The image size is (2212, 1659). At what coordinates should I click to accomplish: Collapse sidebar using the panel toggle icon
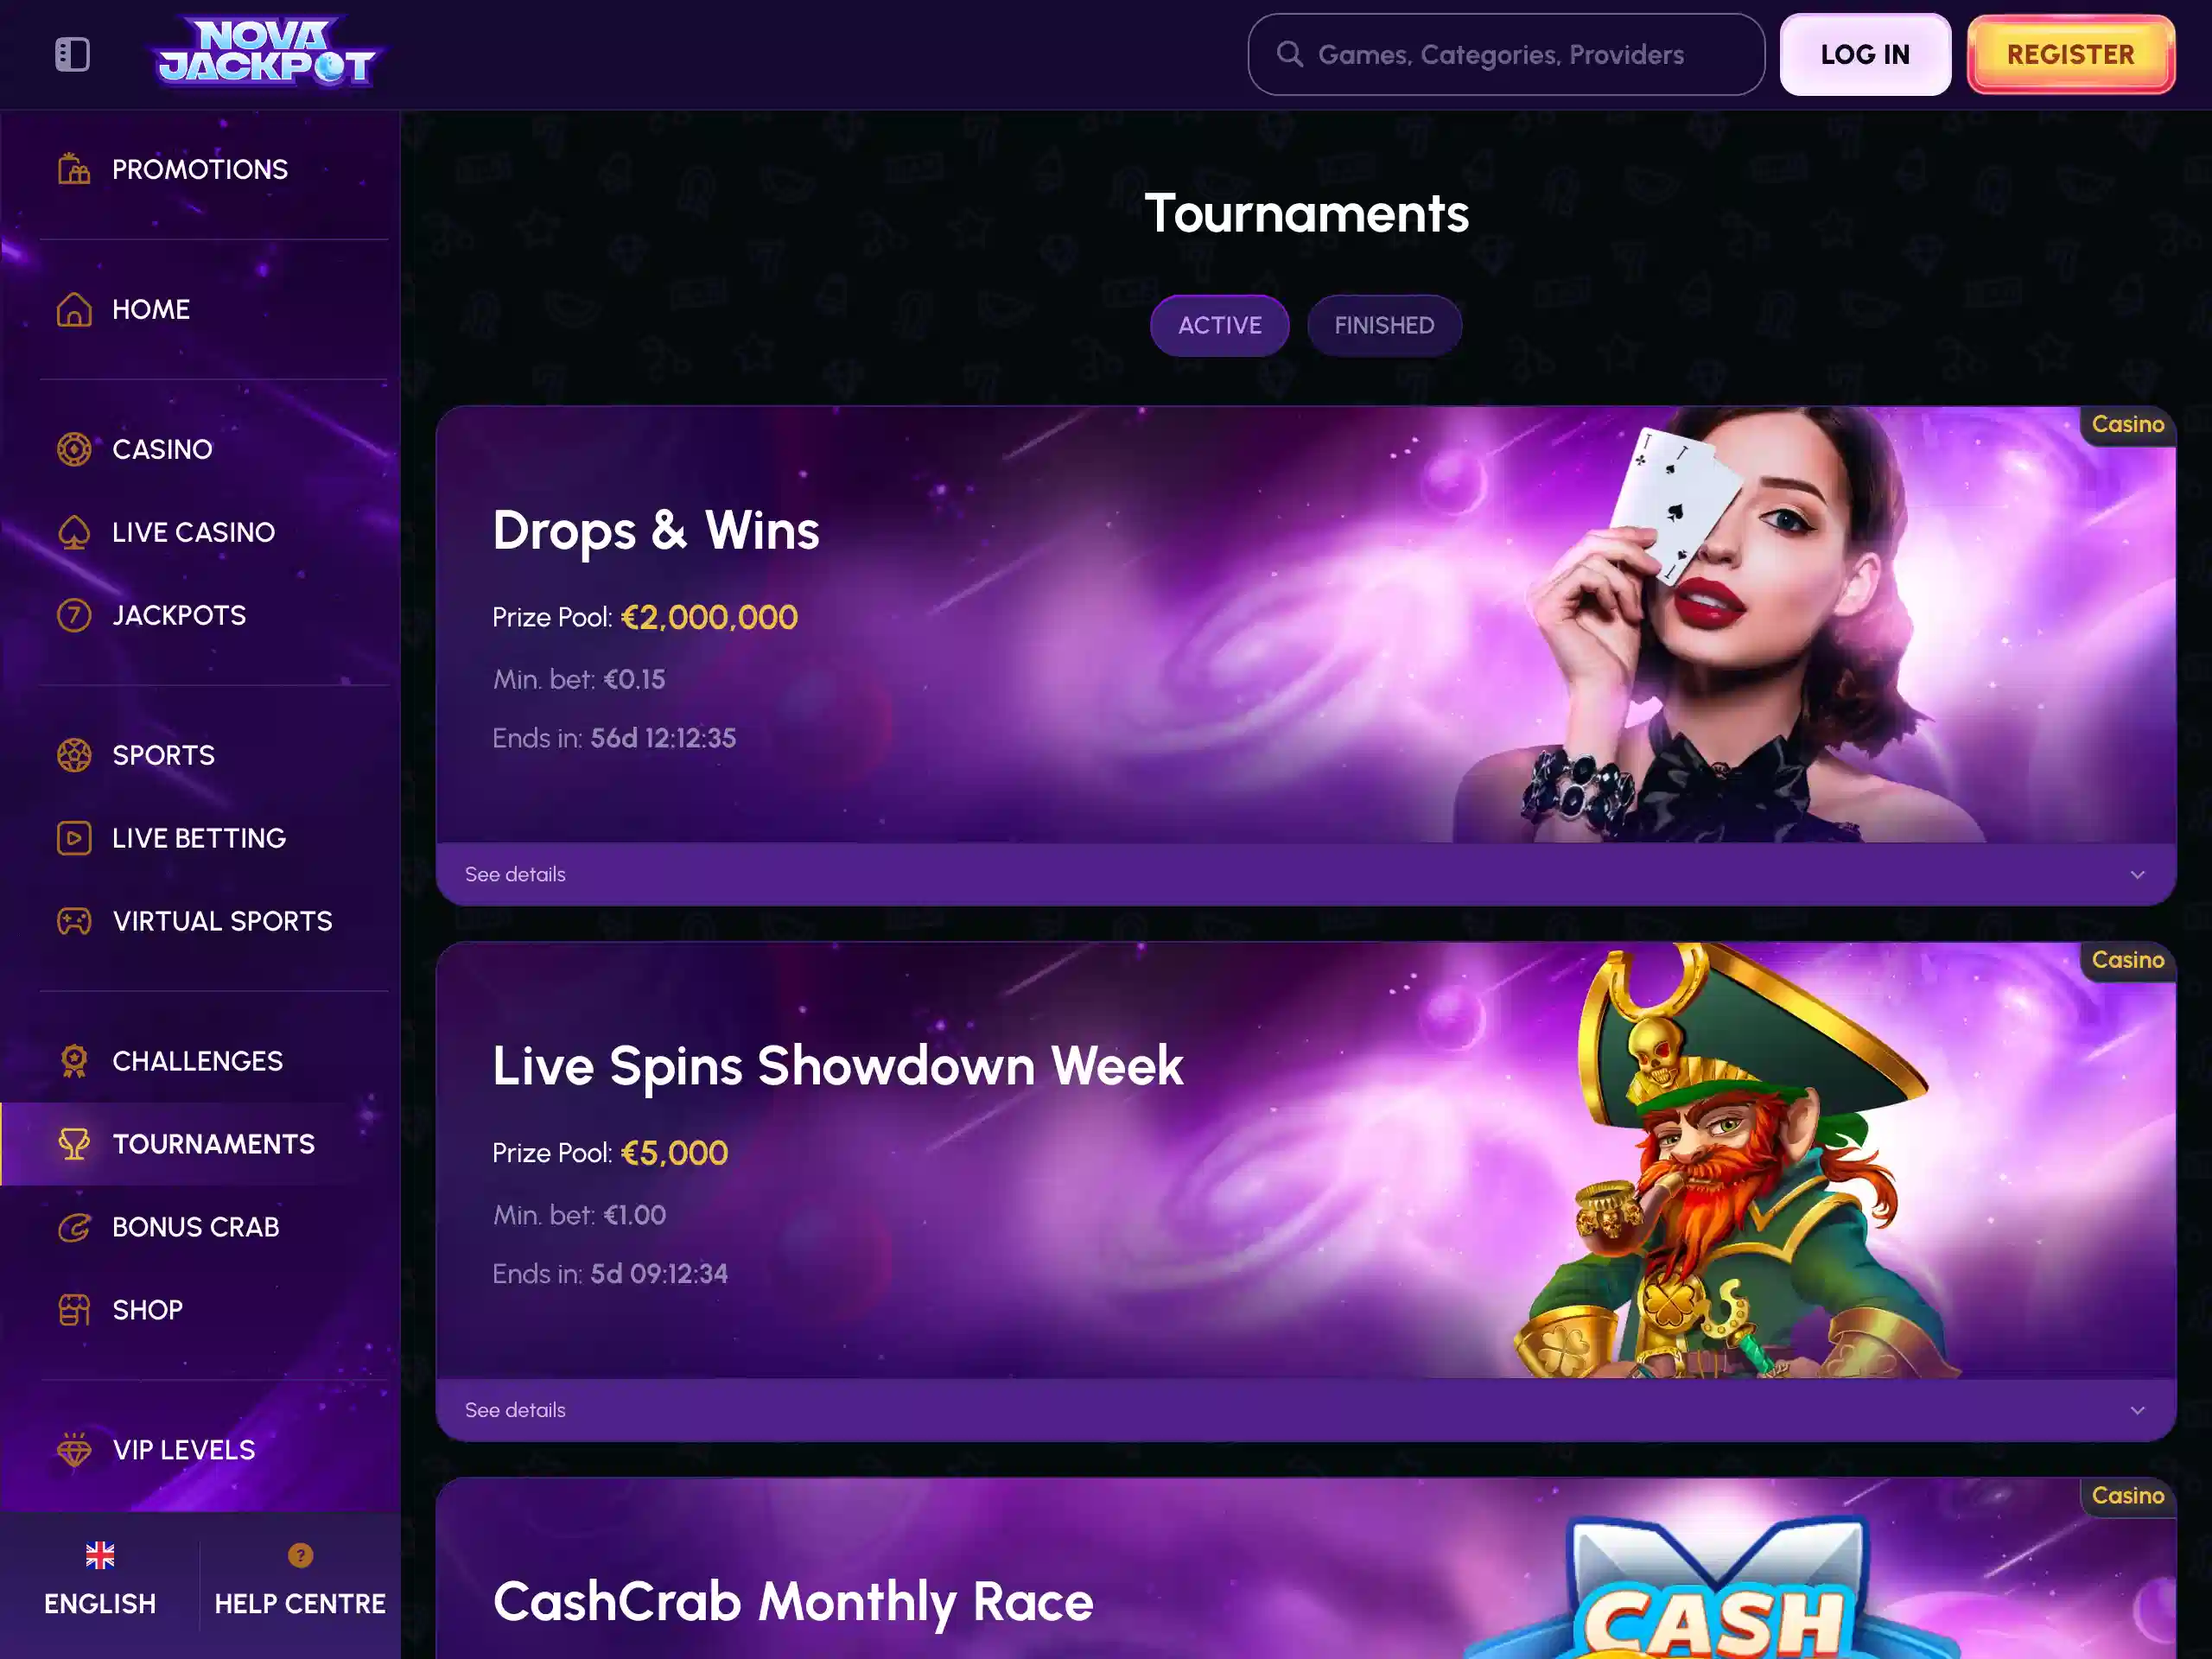[x=72, y=54]
